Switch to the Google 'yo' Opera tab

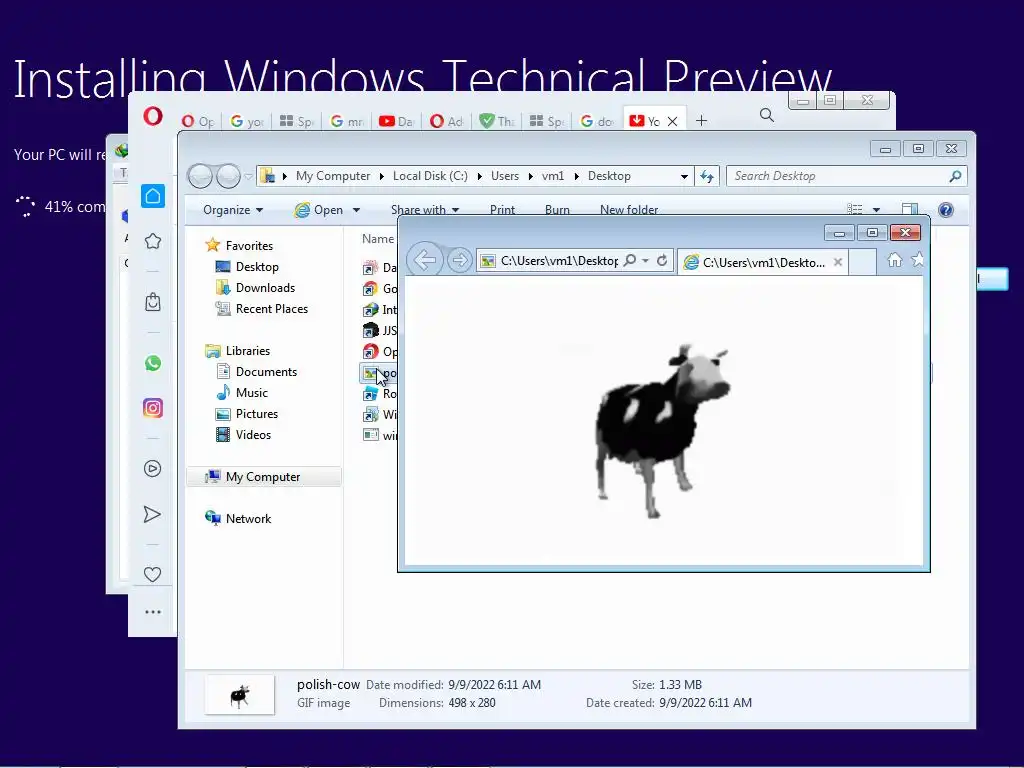(248, 121)
